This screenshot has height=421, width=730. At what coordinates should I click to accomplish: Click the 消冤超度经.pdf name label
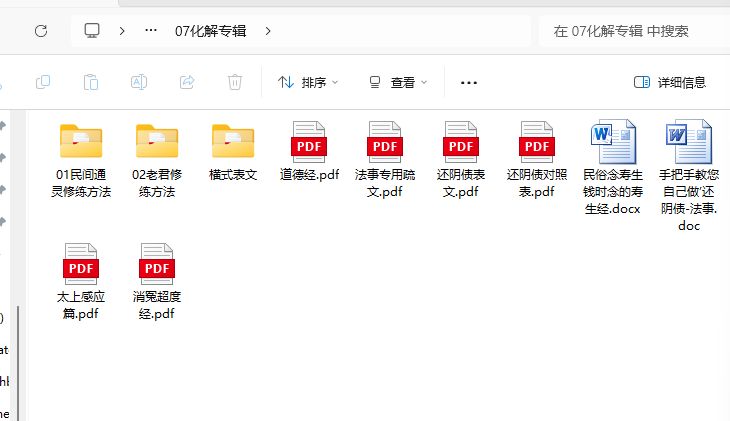[157, 305]
